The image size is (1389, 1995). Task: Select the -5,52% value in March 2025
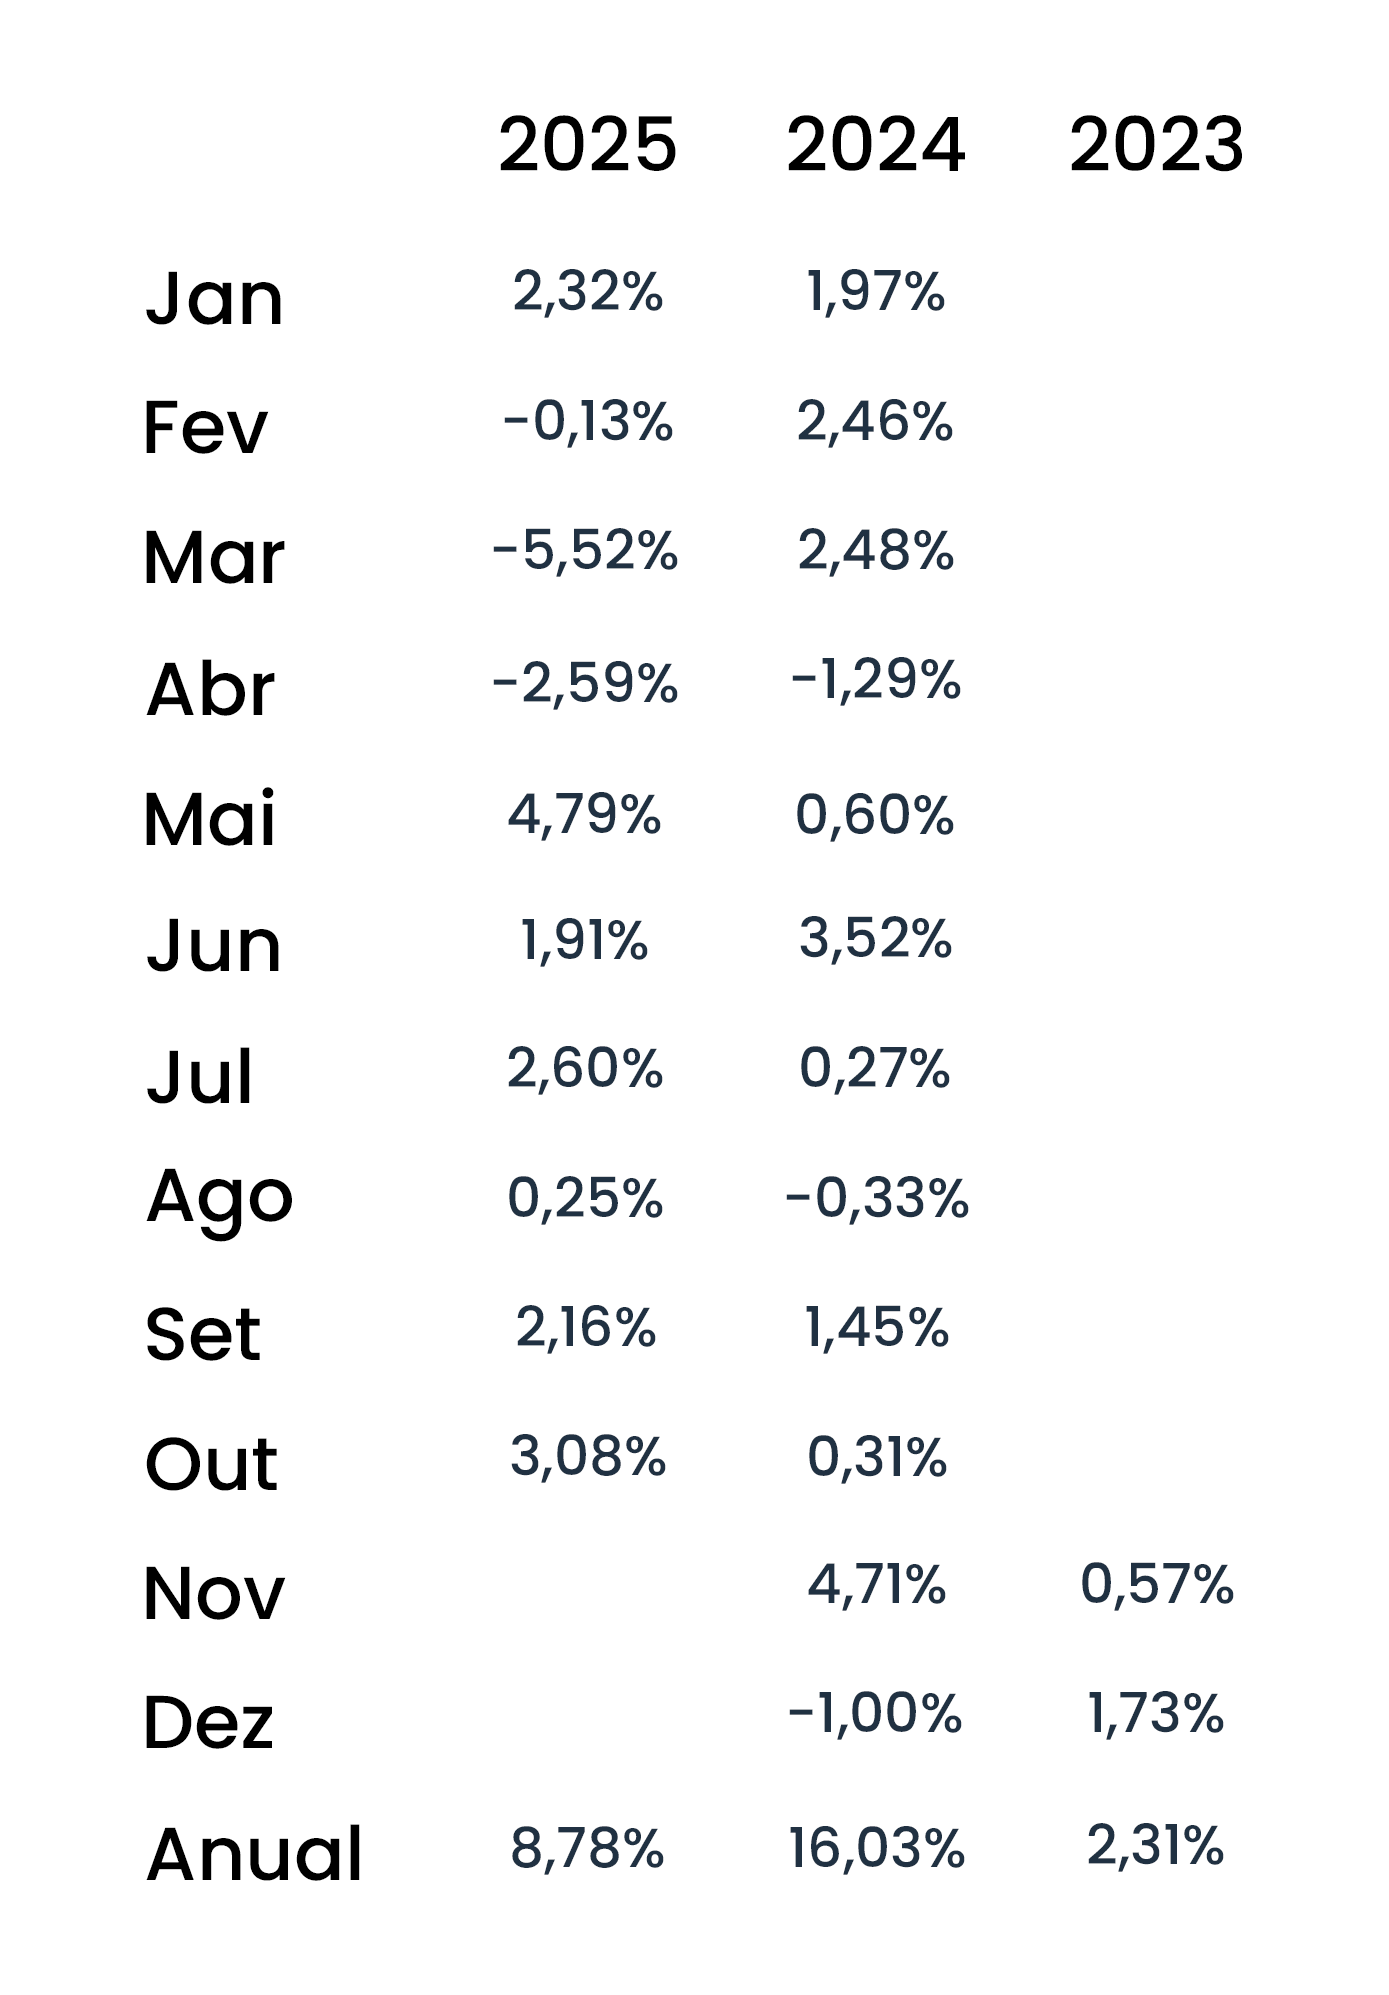585,551
